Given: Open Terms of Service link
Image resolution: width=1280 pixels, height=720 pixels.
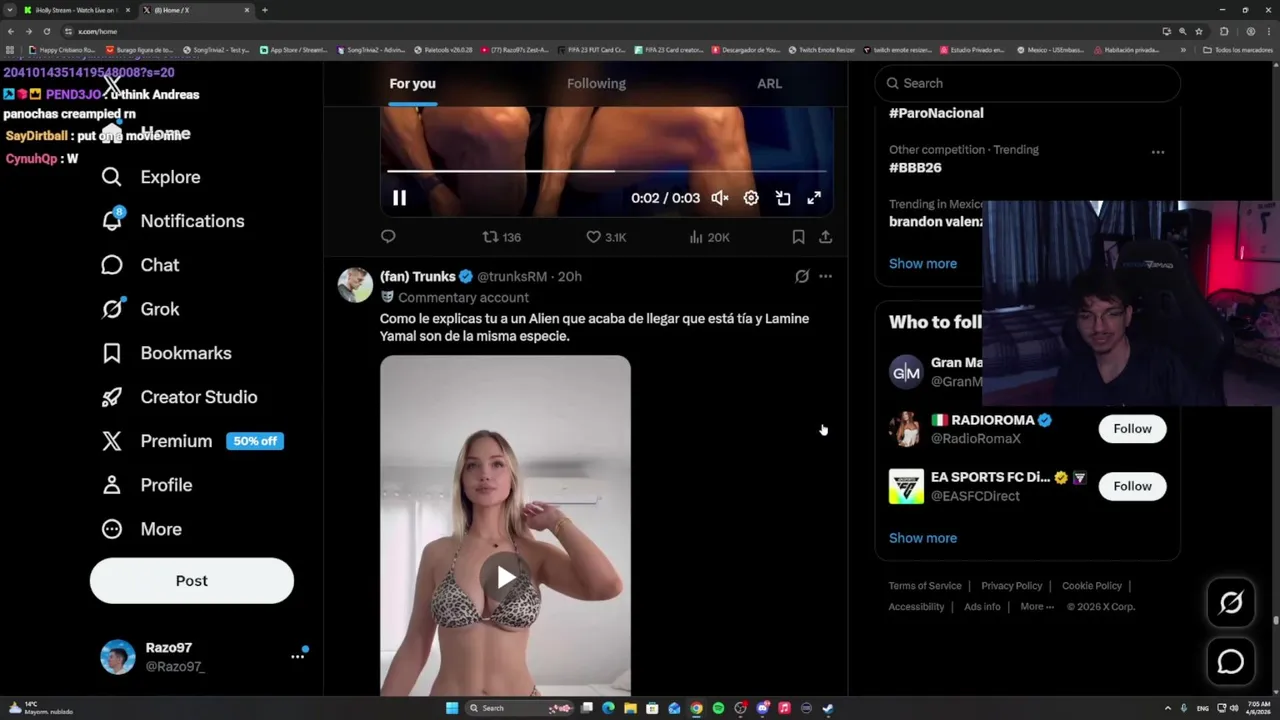Looking at the screenshot, I should point(925,586).
